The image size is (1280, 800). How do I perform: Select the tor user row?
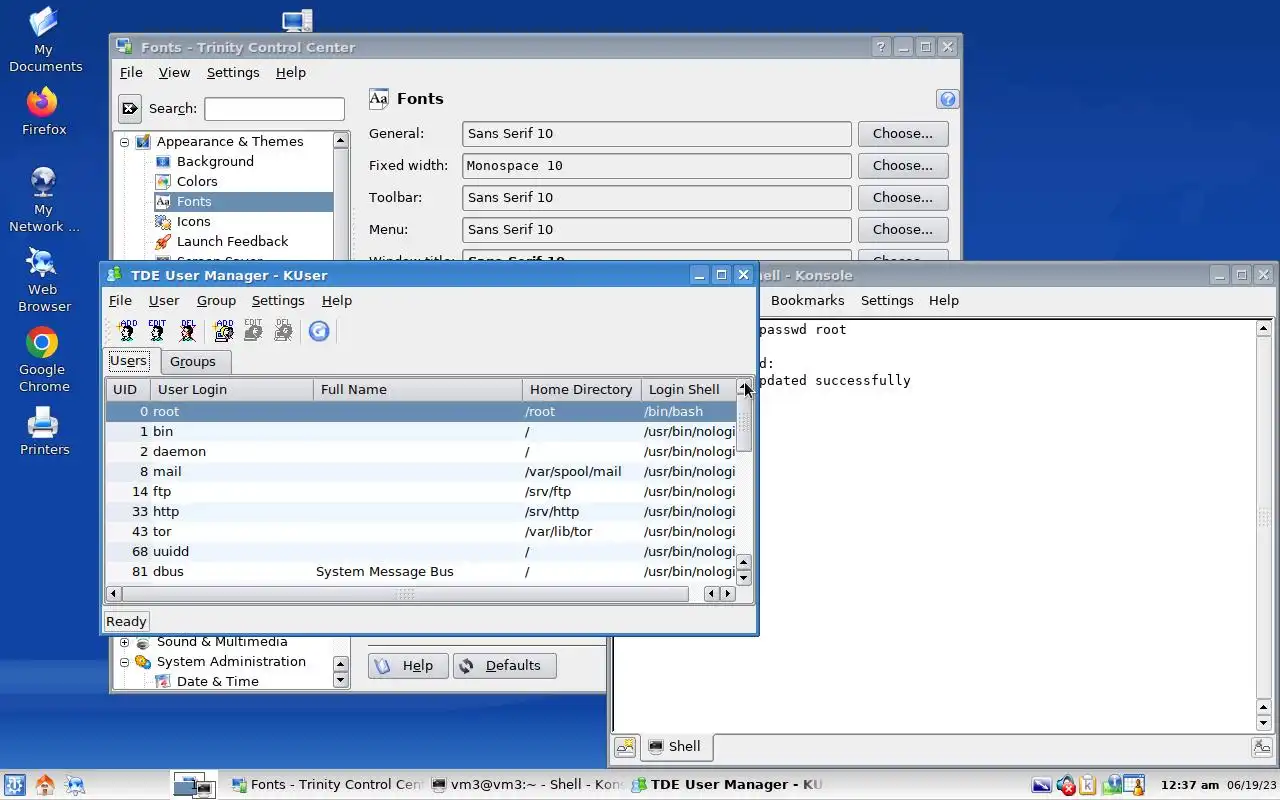421,531
